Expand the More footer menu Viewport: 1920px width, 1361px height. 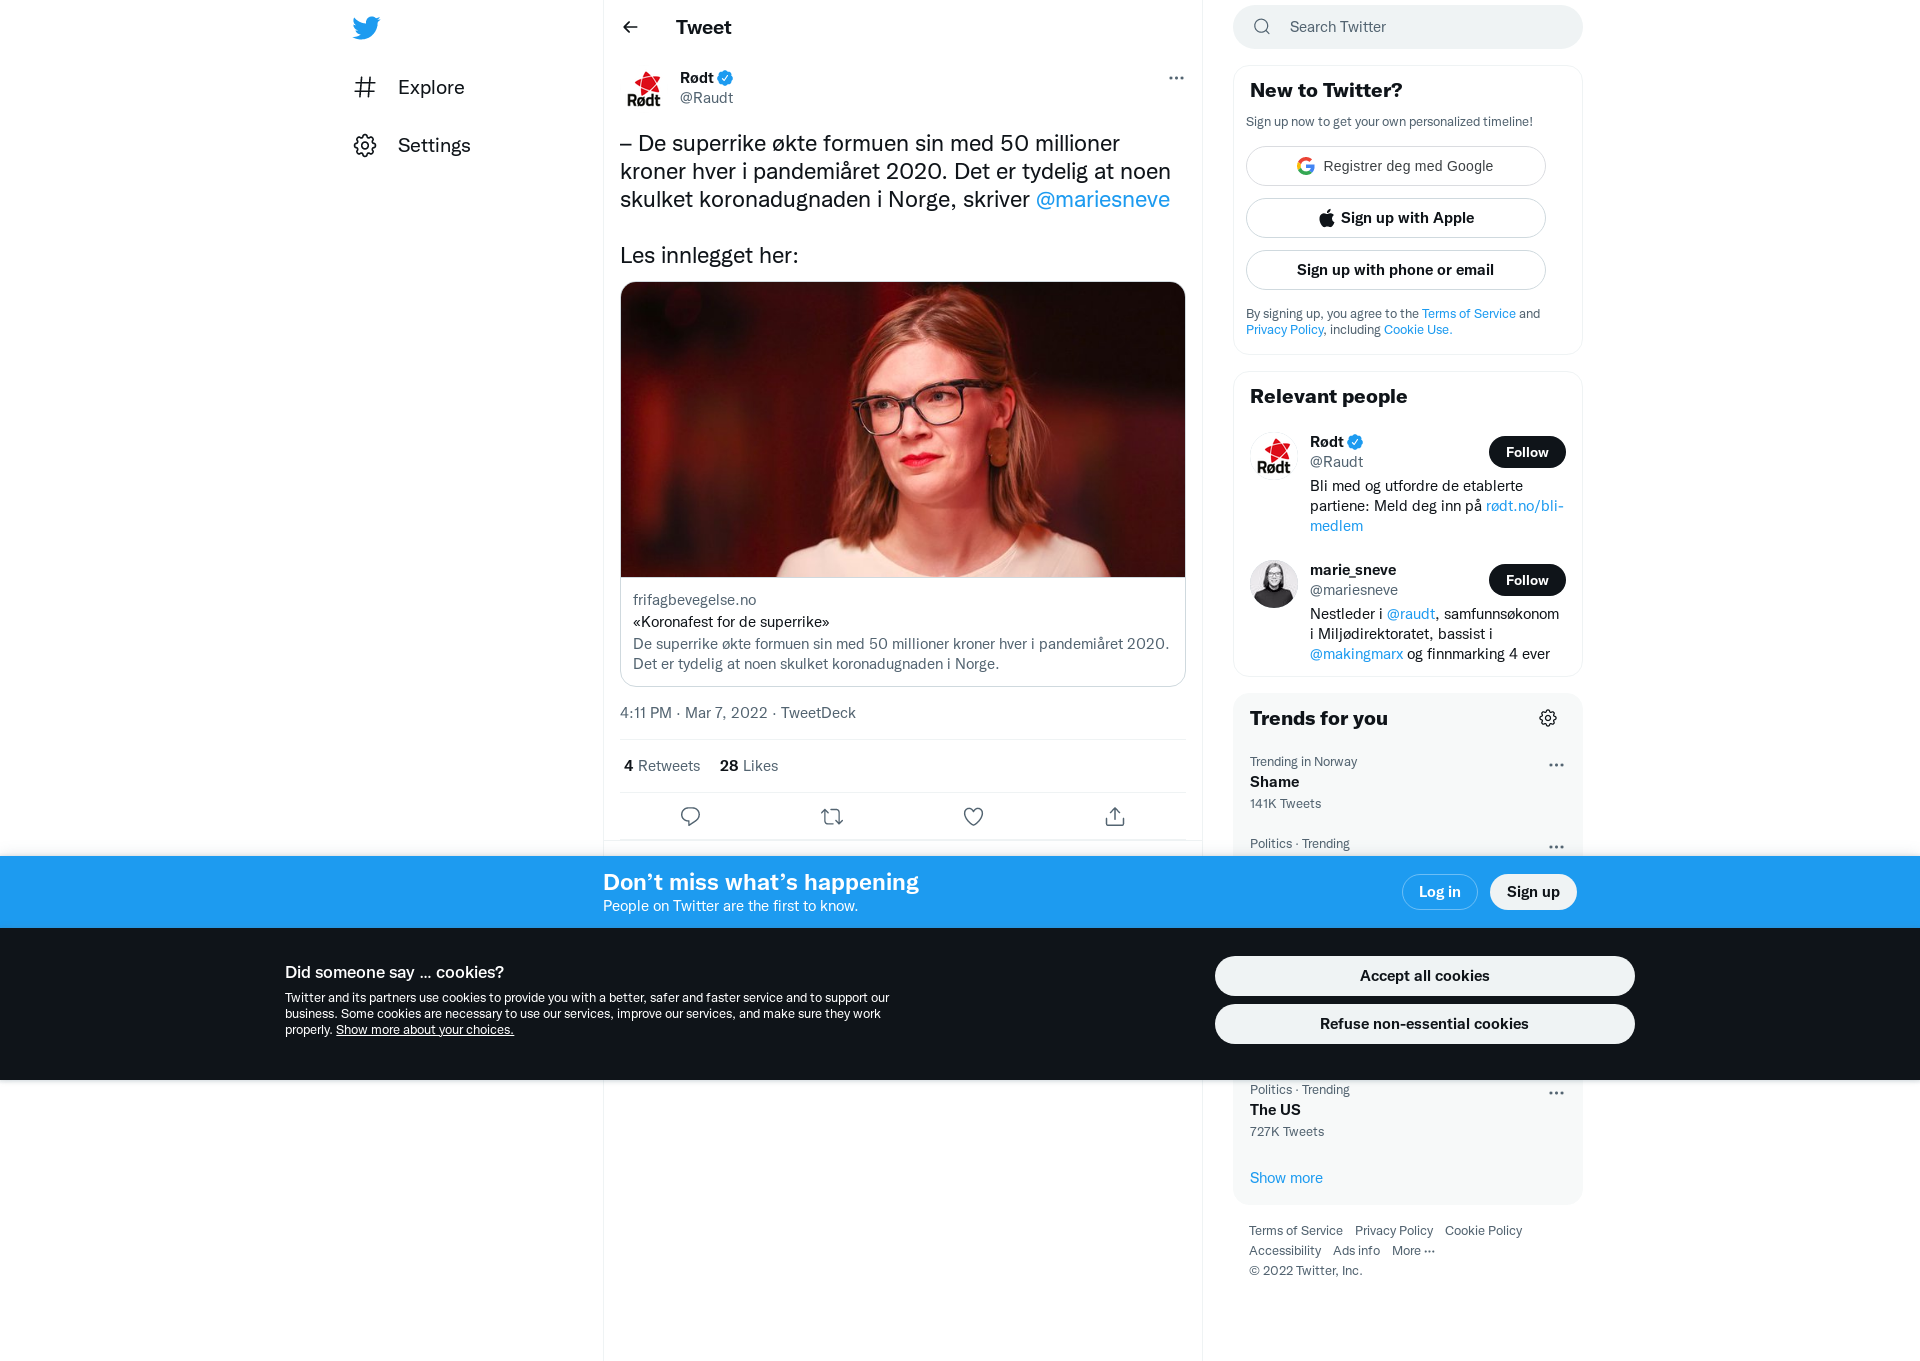pyautogui.click(x=1413, y=1250)
